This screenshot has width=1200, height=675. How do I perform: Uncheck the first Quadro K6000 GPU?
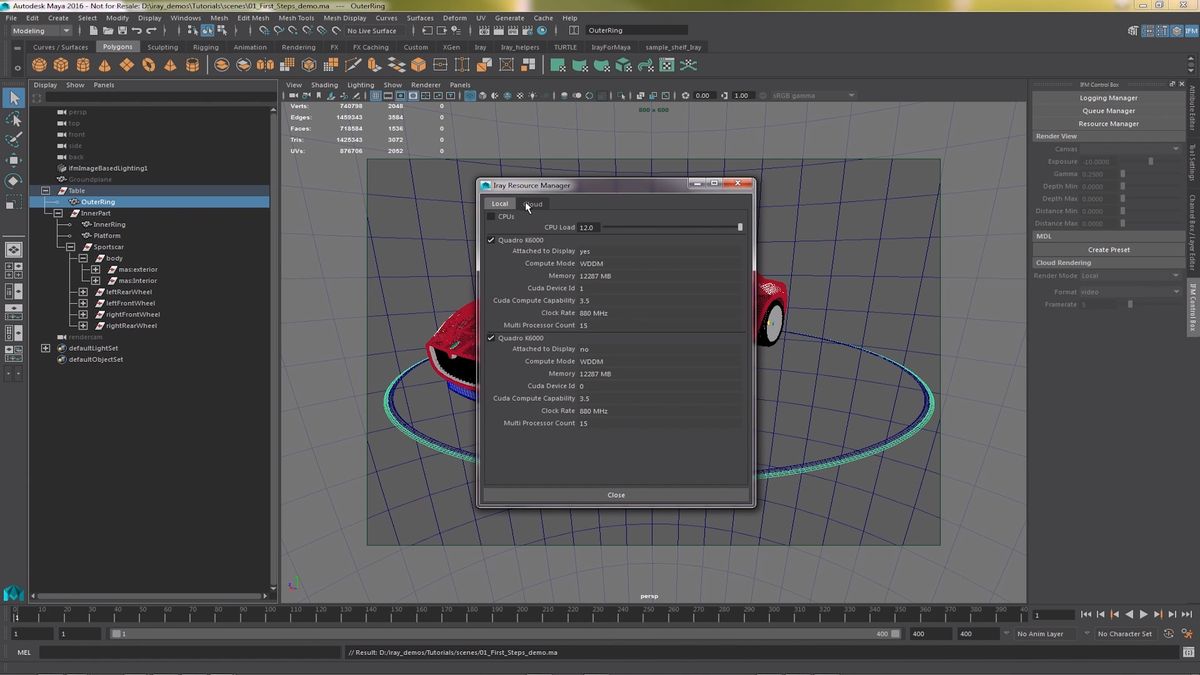[x=491, y=240]
